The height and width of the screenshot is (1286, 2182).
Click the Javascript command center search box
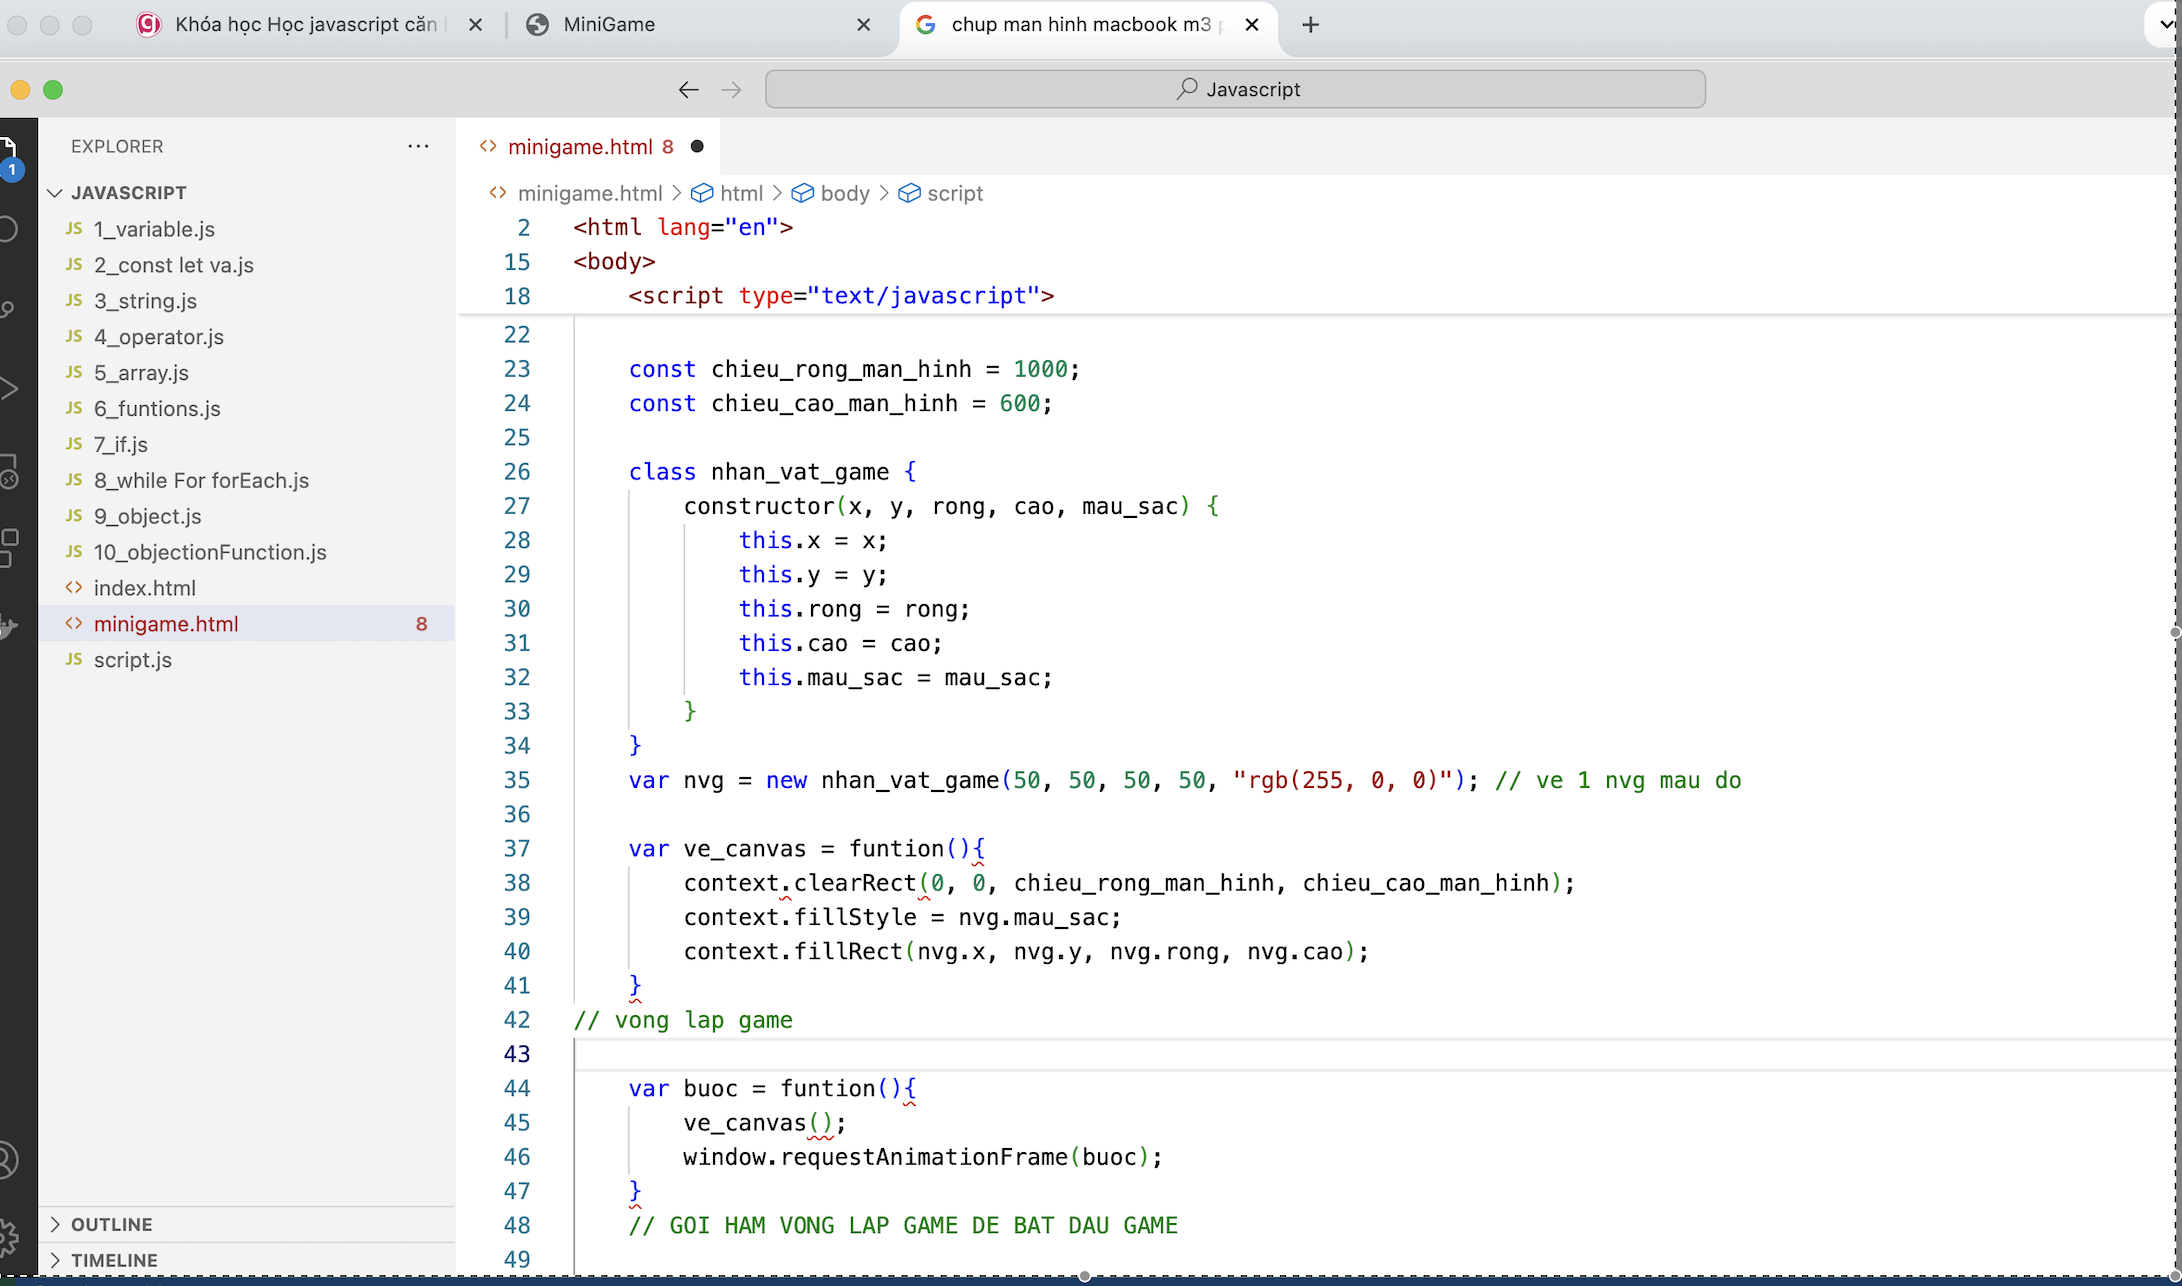click(x=1235, y=89)
